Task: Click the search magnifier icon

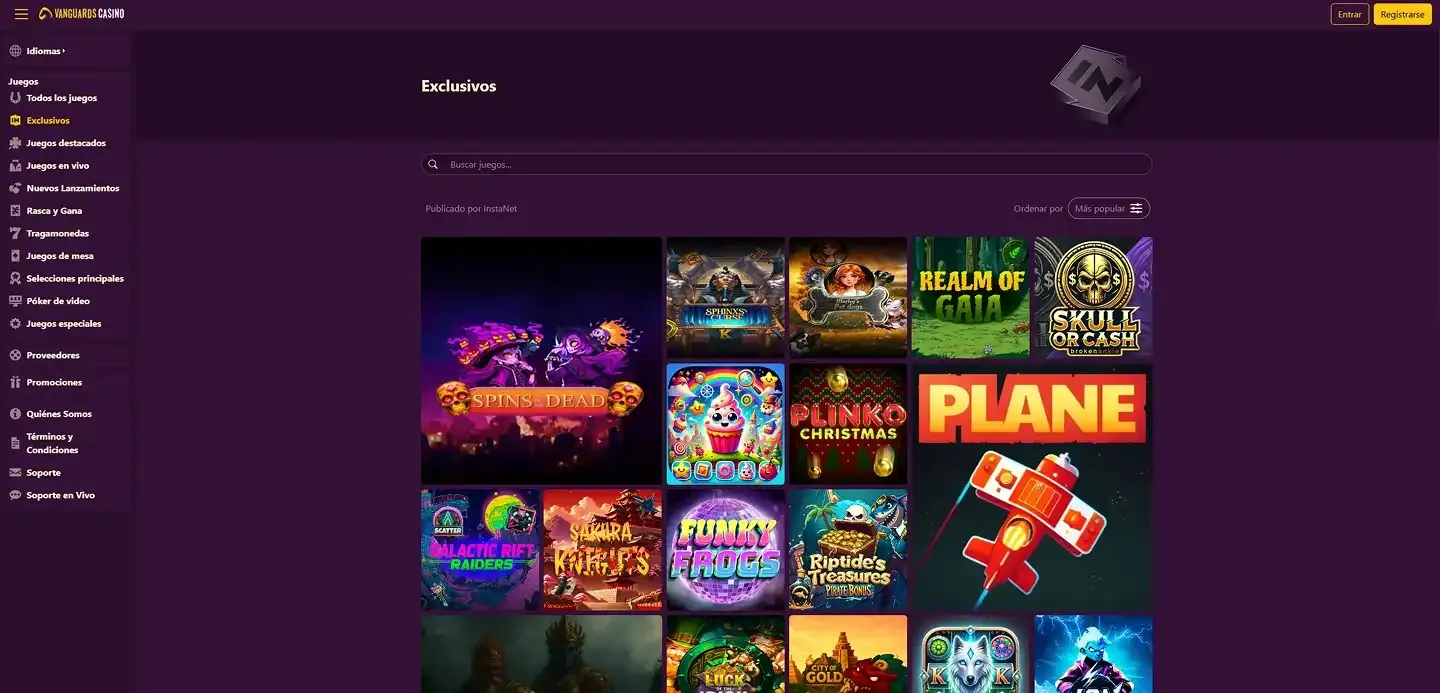Action: (x=433, y=164)
